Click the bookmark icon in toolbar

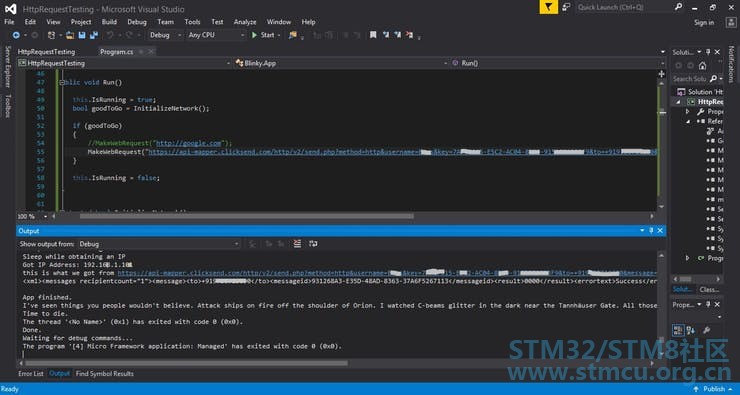[373, 35]
